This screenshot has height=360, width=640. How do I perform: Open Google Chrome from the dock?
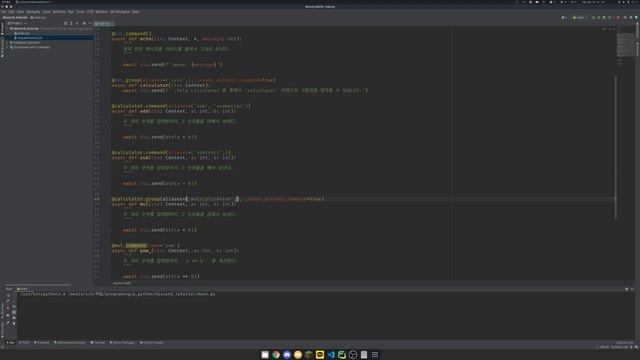[276, 355]
